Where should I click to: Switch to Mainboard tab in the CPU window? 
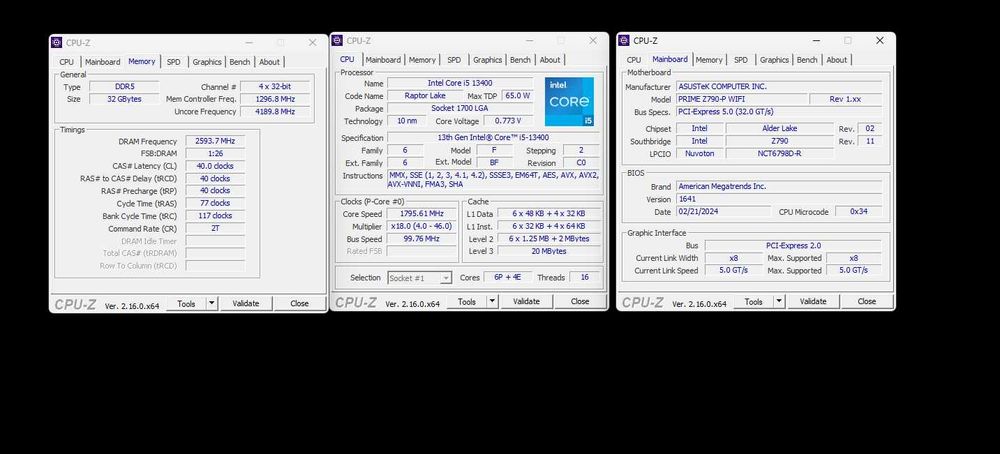coord(383,60)
